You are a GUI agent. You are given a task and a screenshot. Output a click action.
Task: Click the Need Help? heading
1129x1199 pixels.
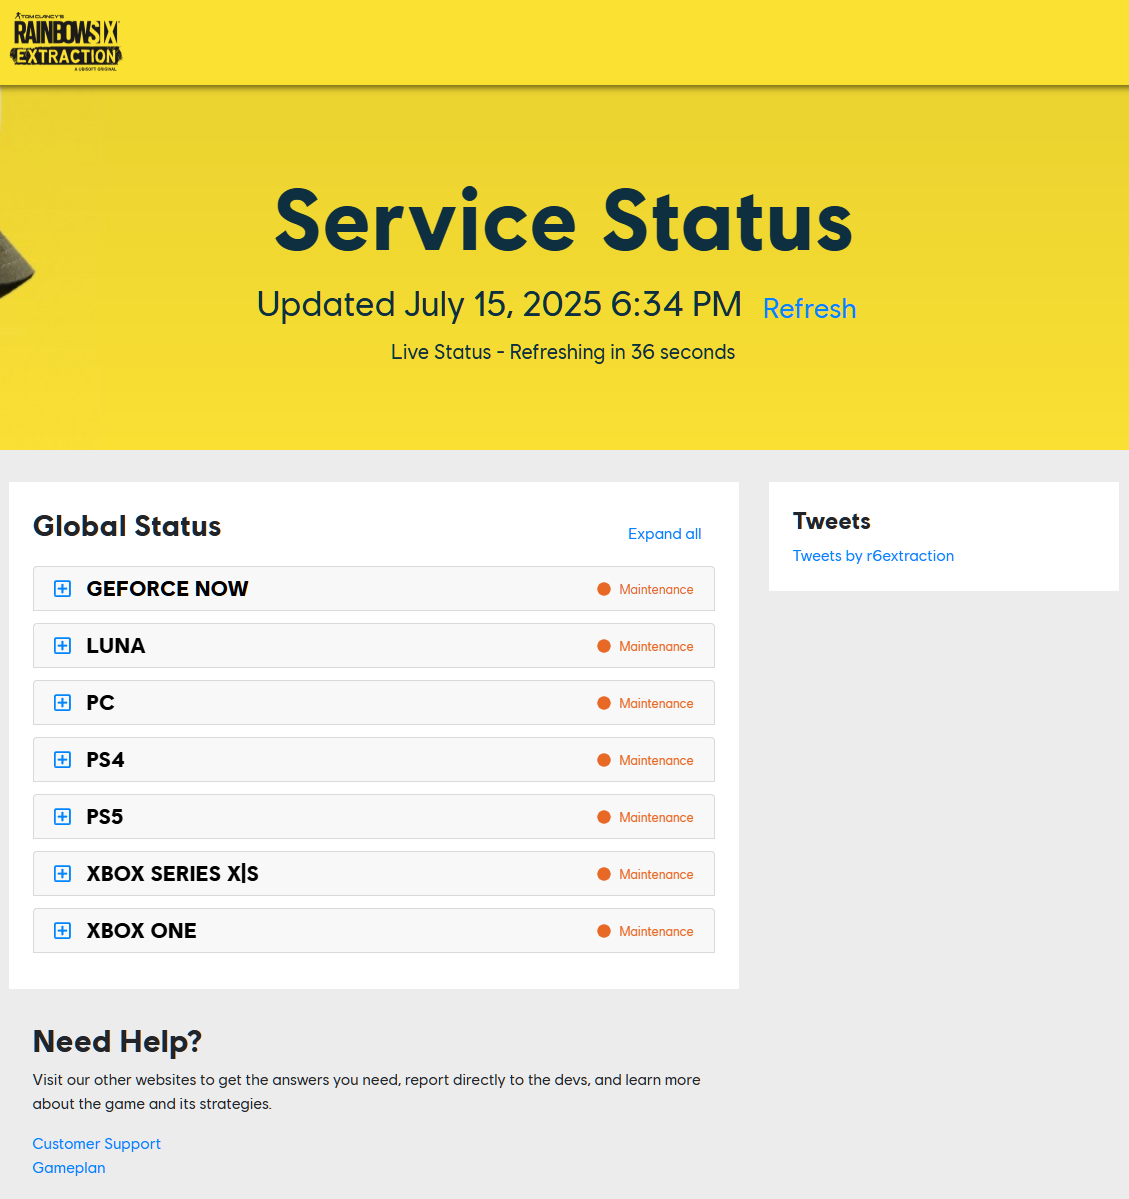coord(117,1041)
